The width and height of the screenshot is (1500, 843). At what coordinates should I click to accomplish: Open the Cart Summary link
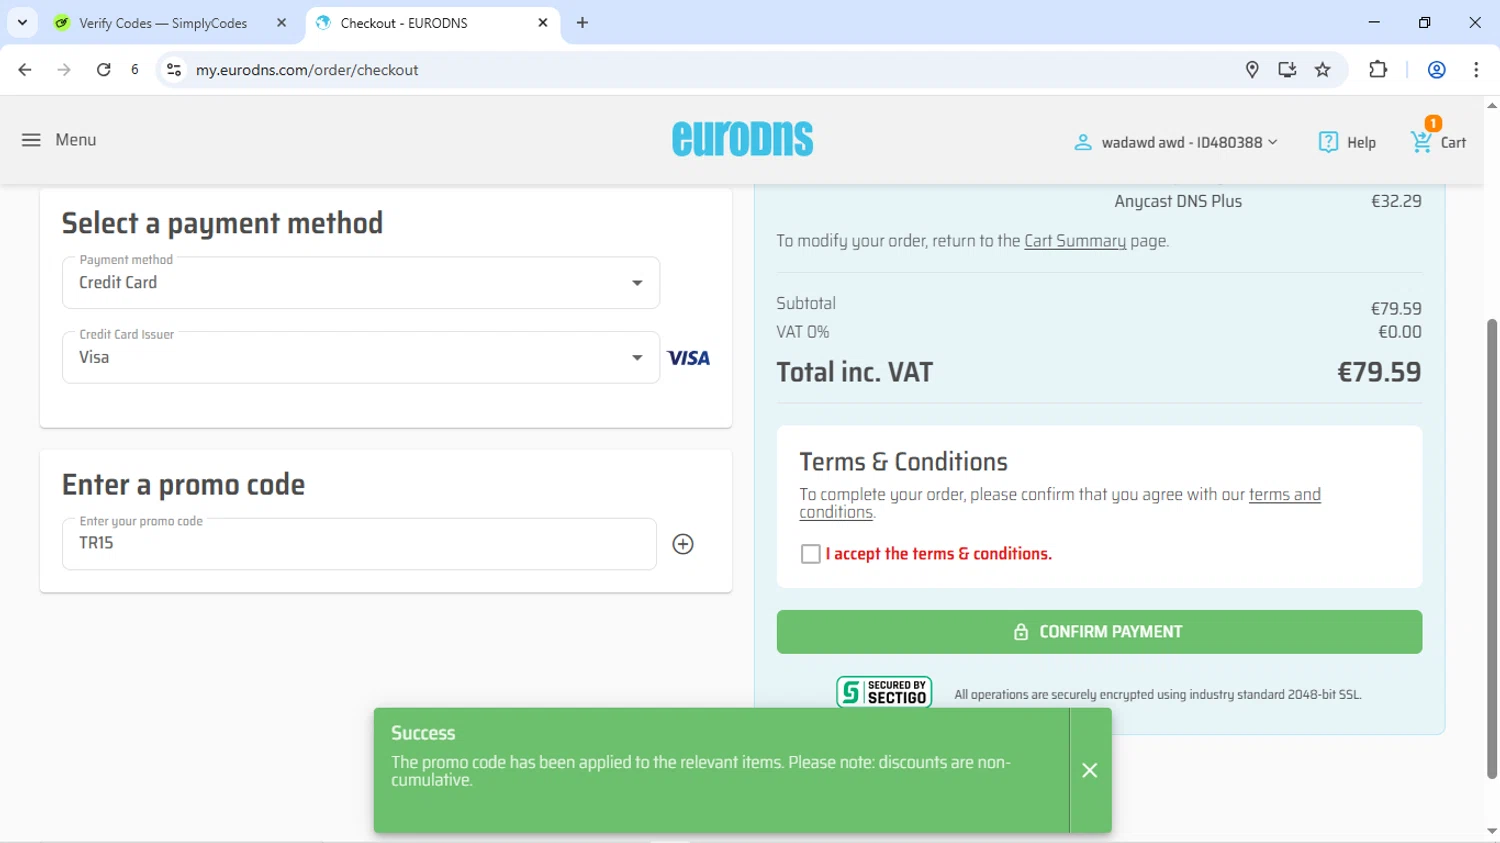[x=1075, y=241]
